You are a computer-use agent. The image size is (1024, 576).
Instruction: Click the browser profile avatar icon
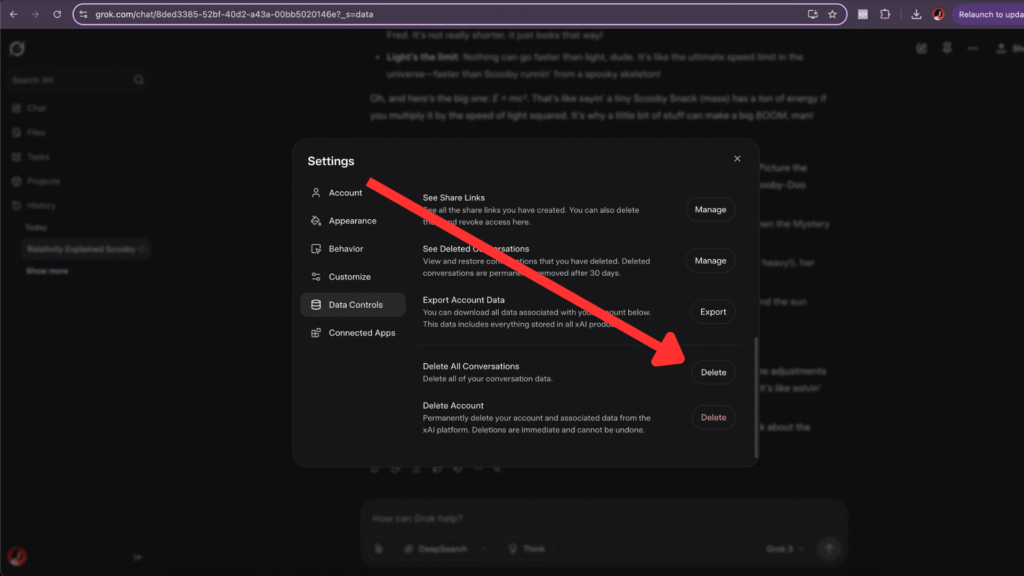pos(938,14)
